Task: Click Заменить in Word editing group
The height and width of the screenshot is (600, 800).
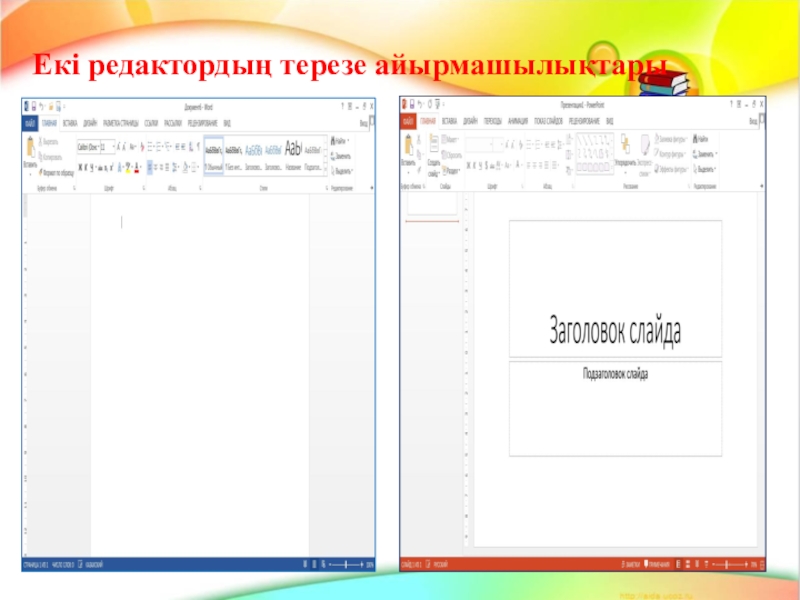Action: [x=341, y=157]
